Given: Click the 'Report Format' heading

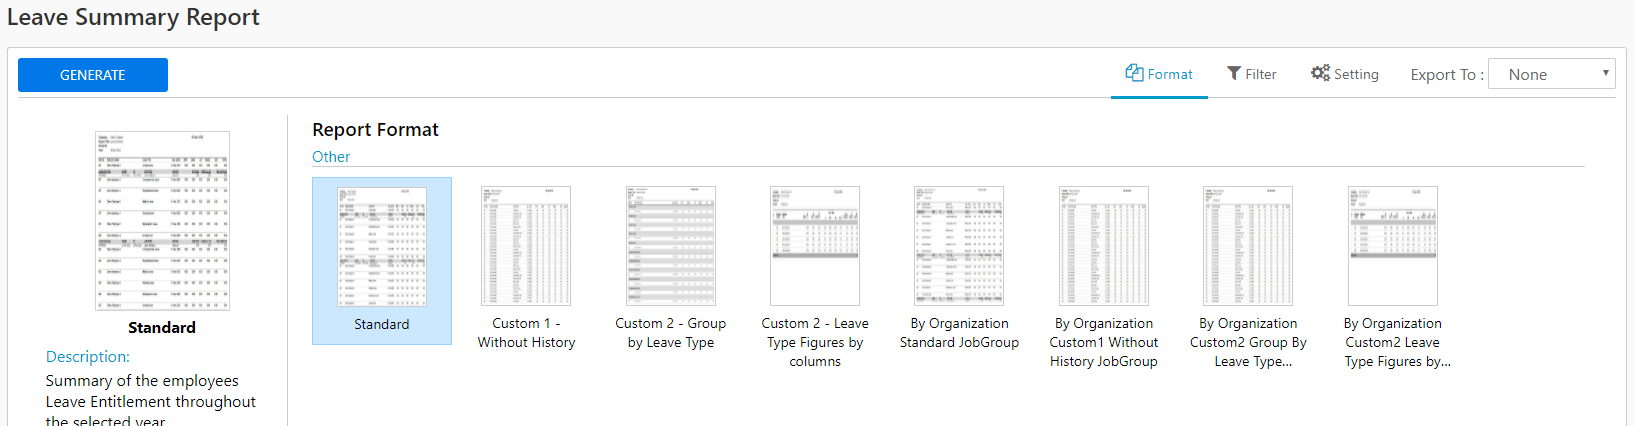Looking at the screenshot, I should [x=375, y=130].
